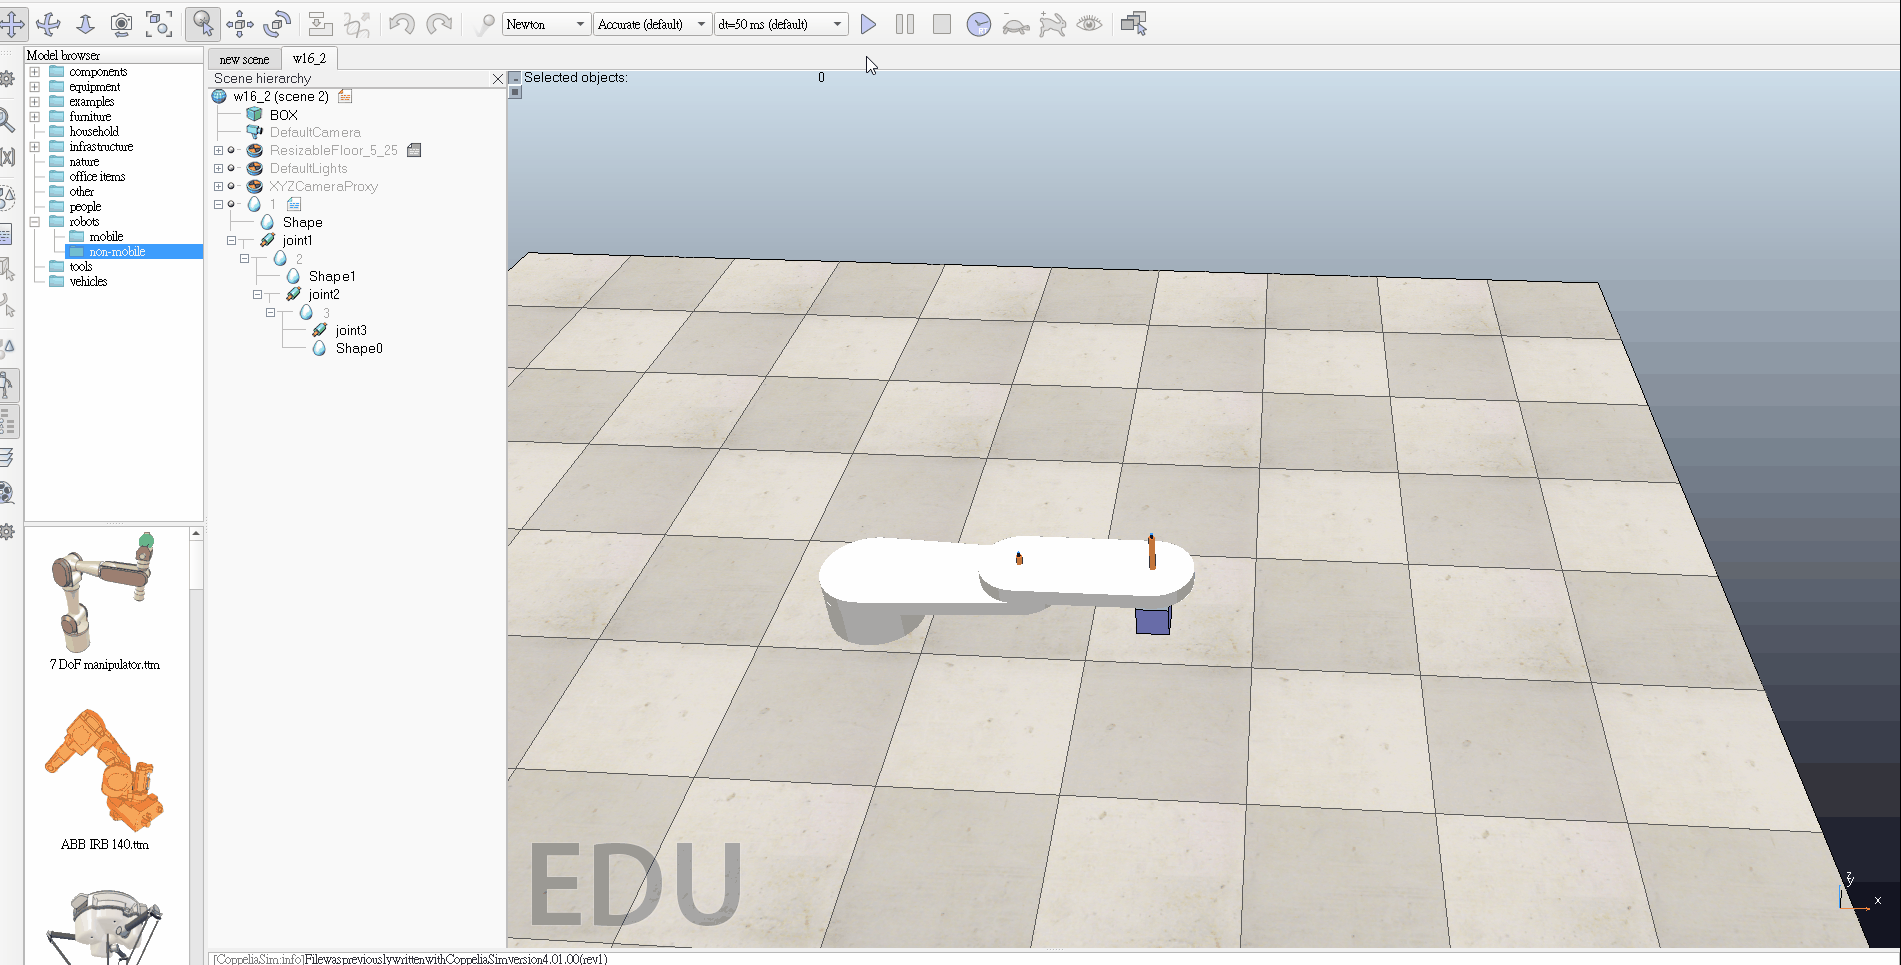The height and width of the screenshot is (965, 1901).
Task: Expand the ResizableFloor_5_25 node
Action: pos(218,151)
